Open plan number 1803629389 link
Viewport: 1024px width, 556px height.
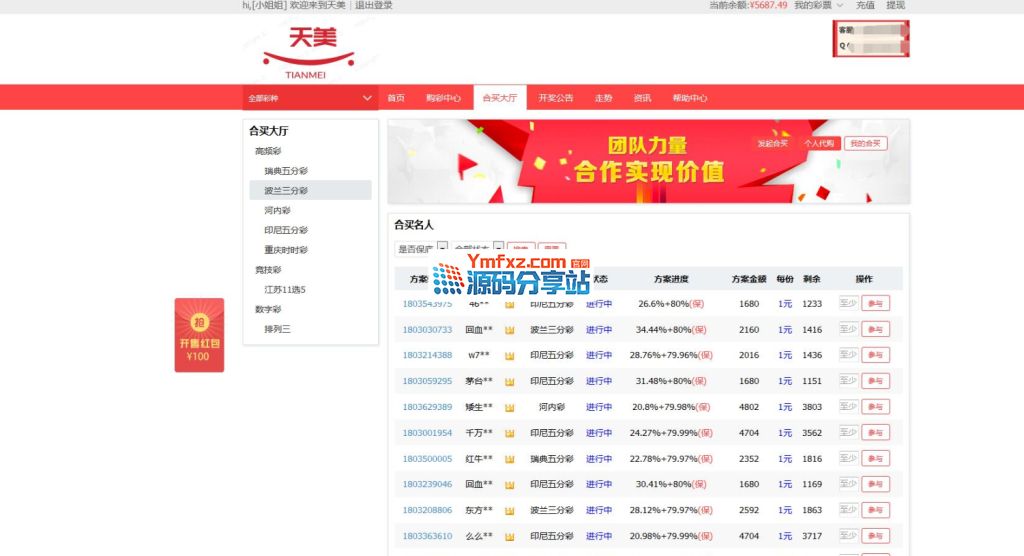coord(427,408)
